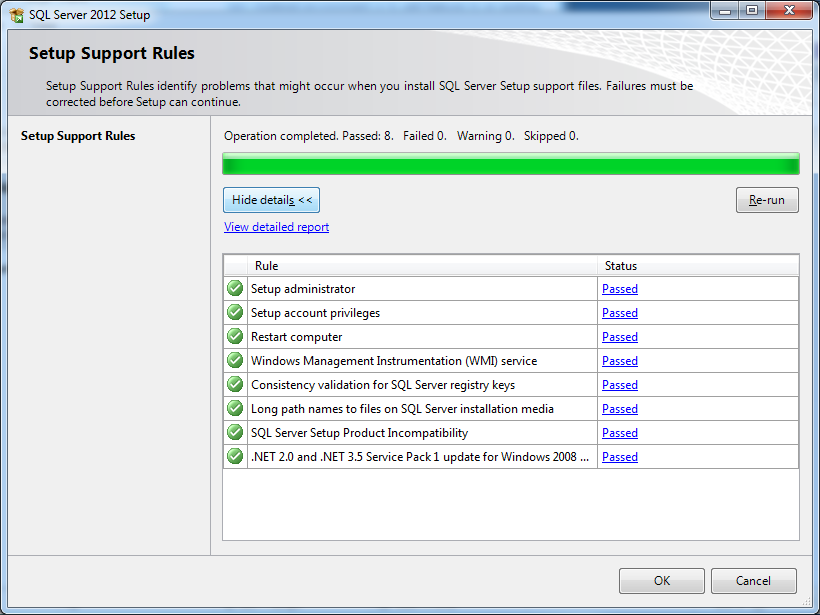Select 'Consistency validation for SQL Server registry keys'
This screenshot has width=820, height=615.
tap(383, 385)
